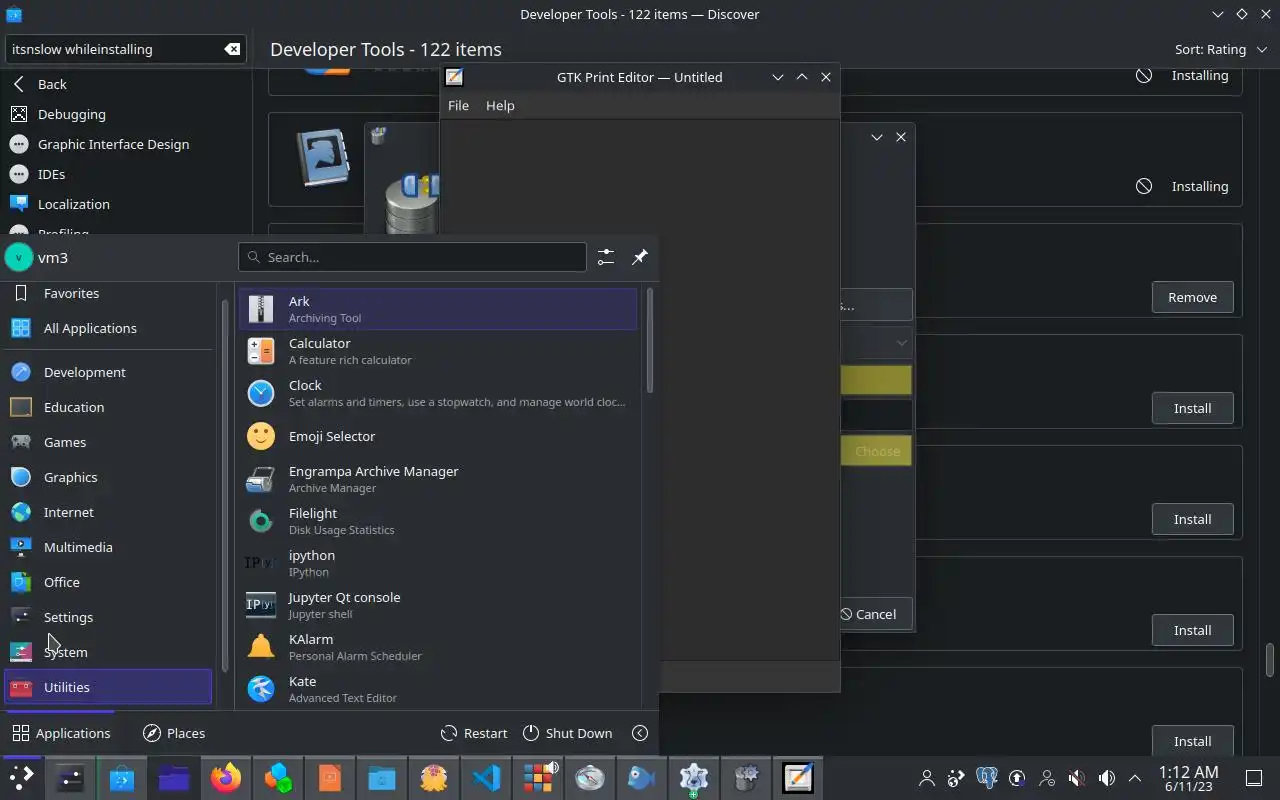The height and width of the screenshot is (800, 1280).
Task: Launch Emoji Selector
Action: click(x=438, y=436)
